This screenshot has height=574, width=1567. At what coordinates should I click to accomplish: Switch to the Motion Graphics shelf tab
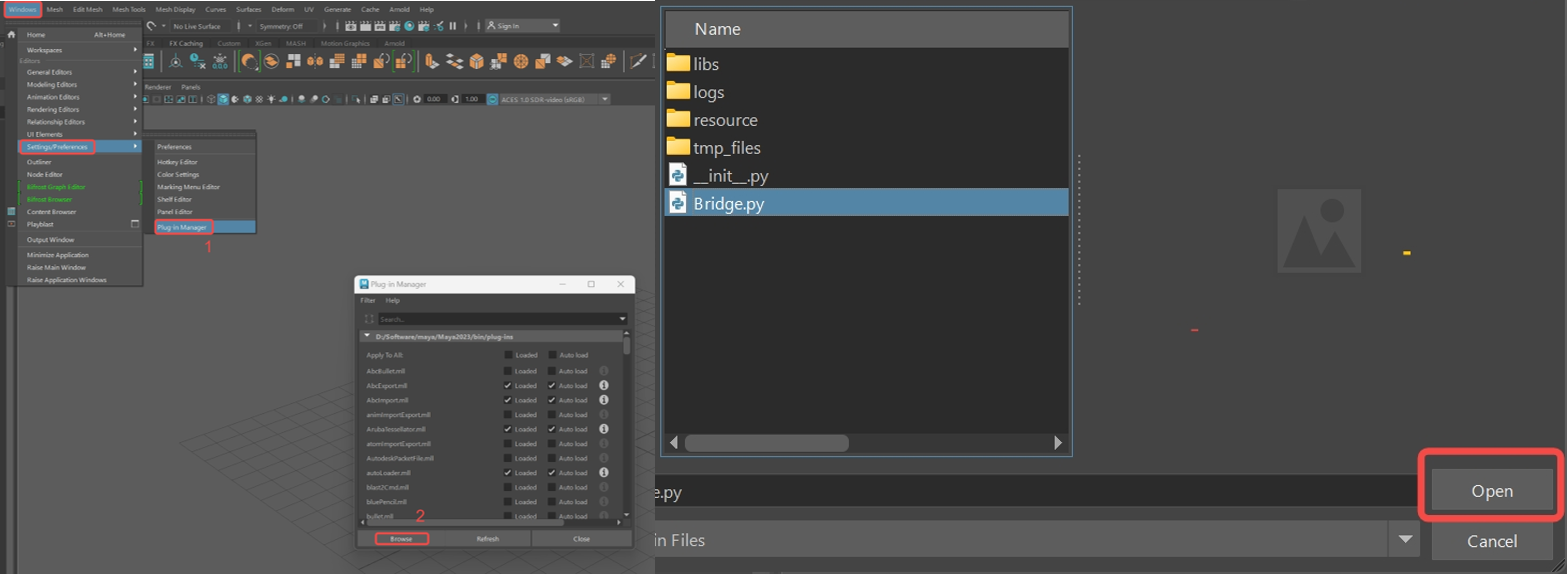[x=345, y=43]
